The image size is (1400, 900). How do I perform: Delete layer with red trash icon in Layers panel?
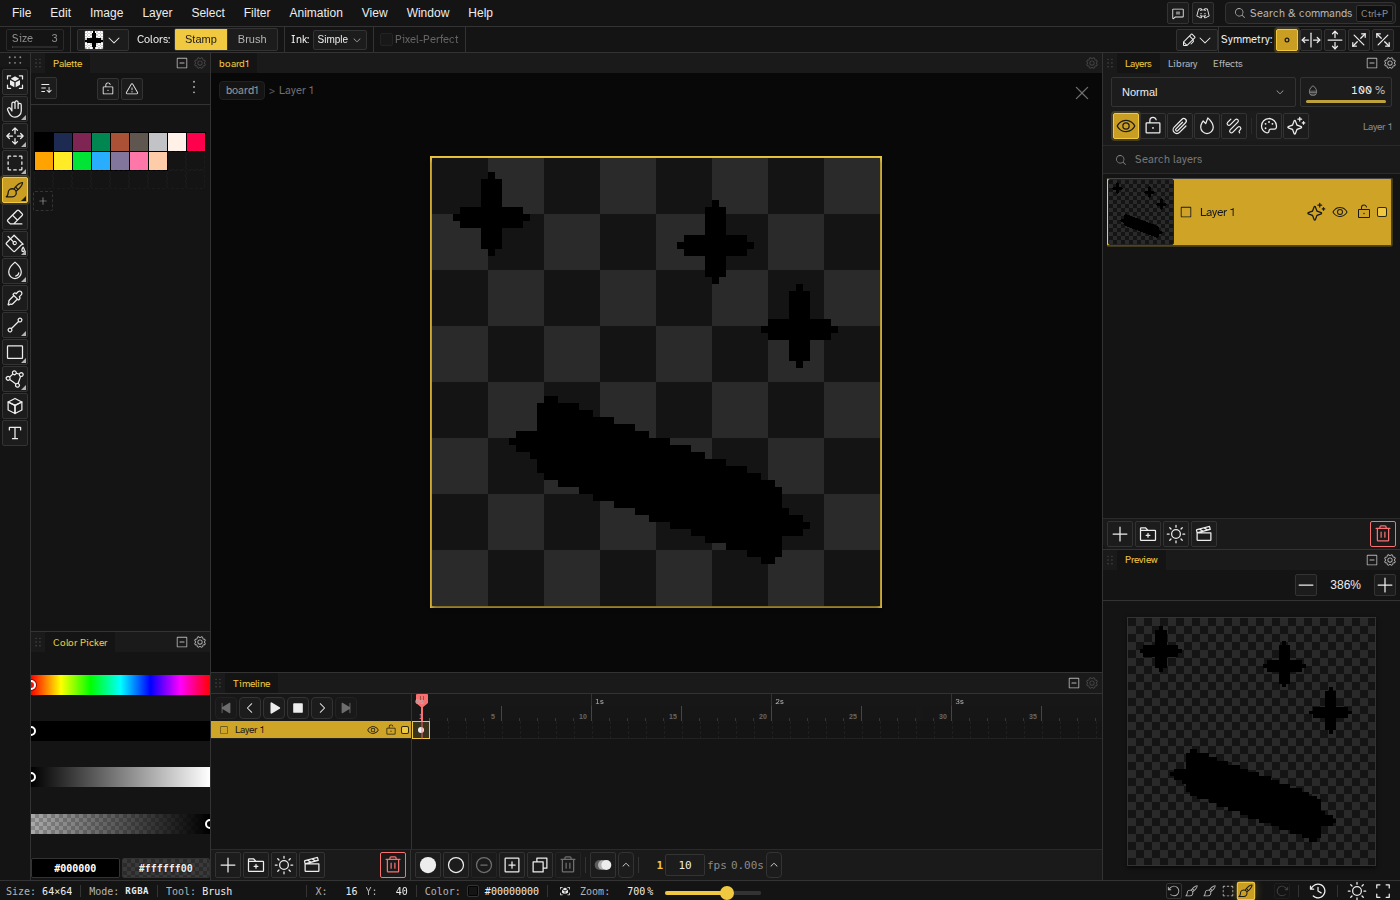[1383, 534]
